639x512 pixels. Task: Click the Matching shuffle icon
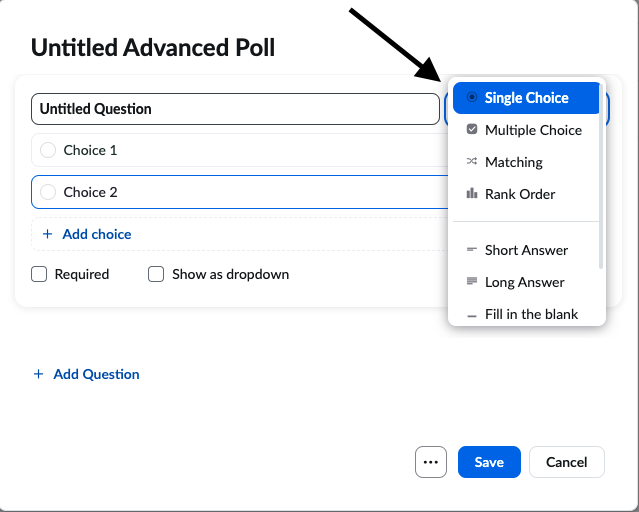tap(472, 162)
